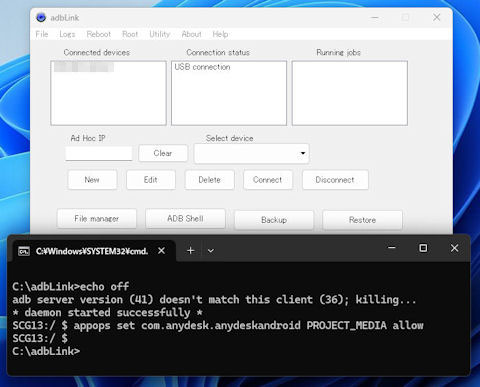
Task: Select the blurred device in Connected devices
Action: tap(84, 67)
